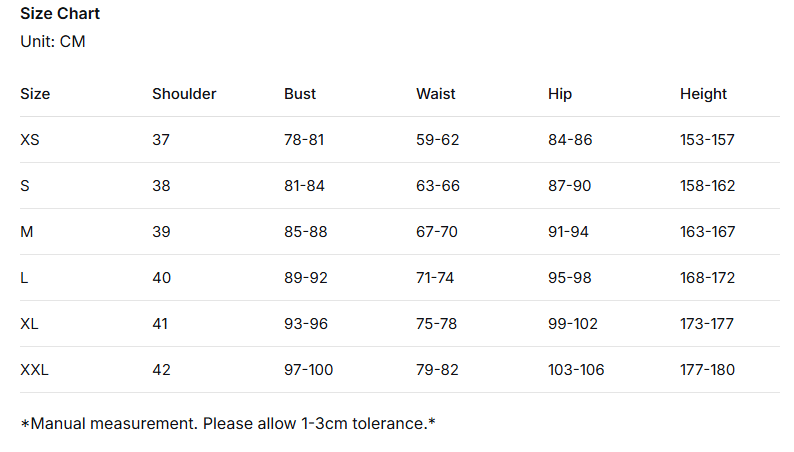The width and height of the screenshot is (794, 452).
Task: Select the XXL size row label
Action: pos(34,370)
